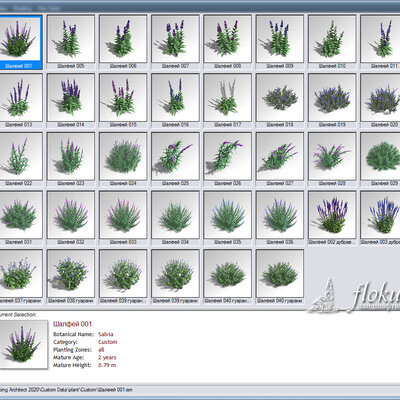Choose the Шалфей 014 plant thumbnail

click(x=71, y=97)
